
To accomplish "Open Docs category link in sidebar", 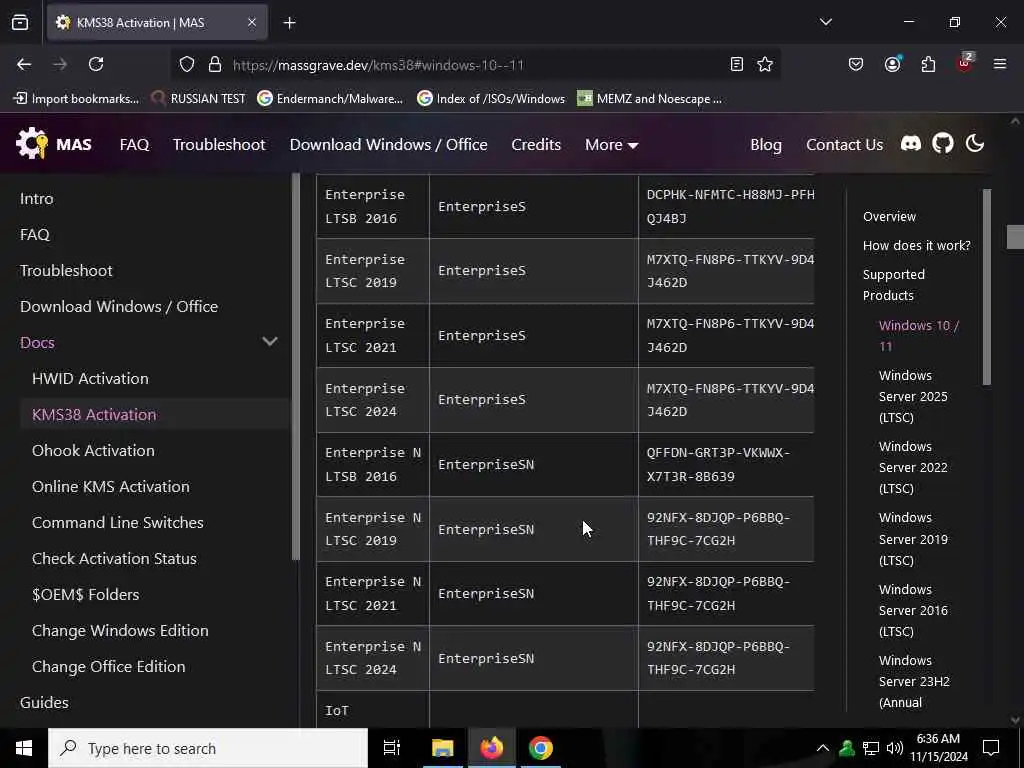I will click(x=37, y=342).
